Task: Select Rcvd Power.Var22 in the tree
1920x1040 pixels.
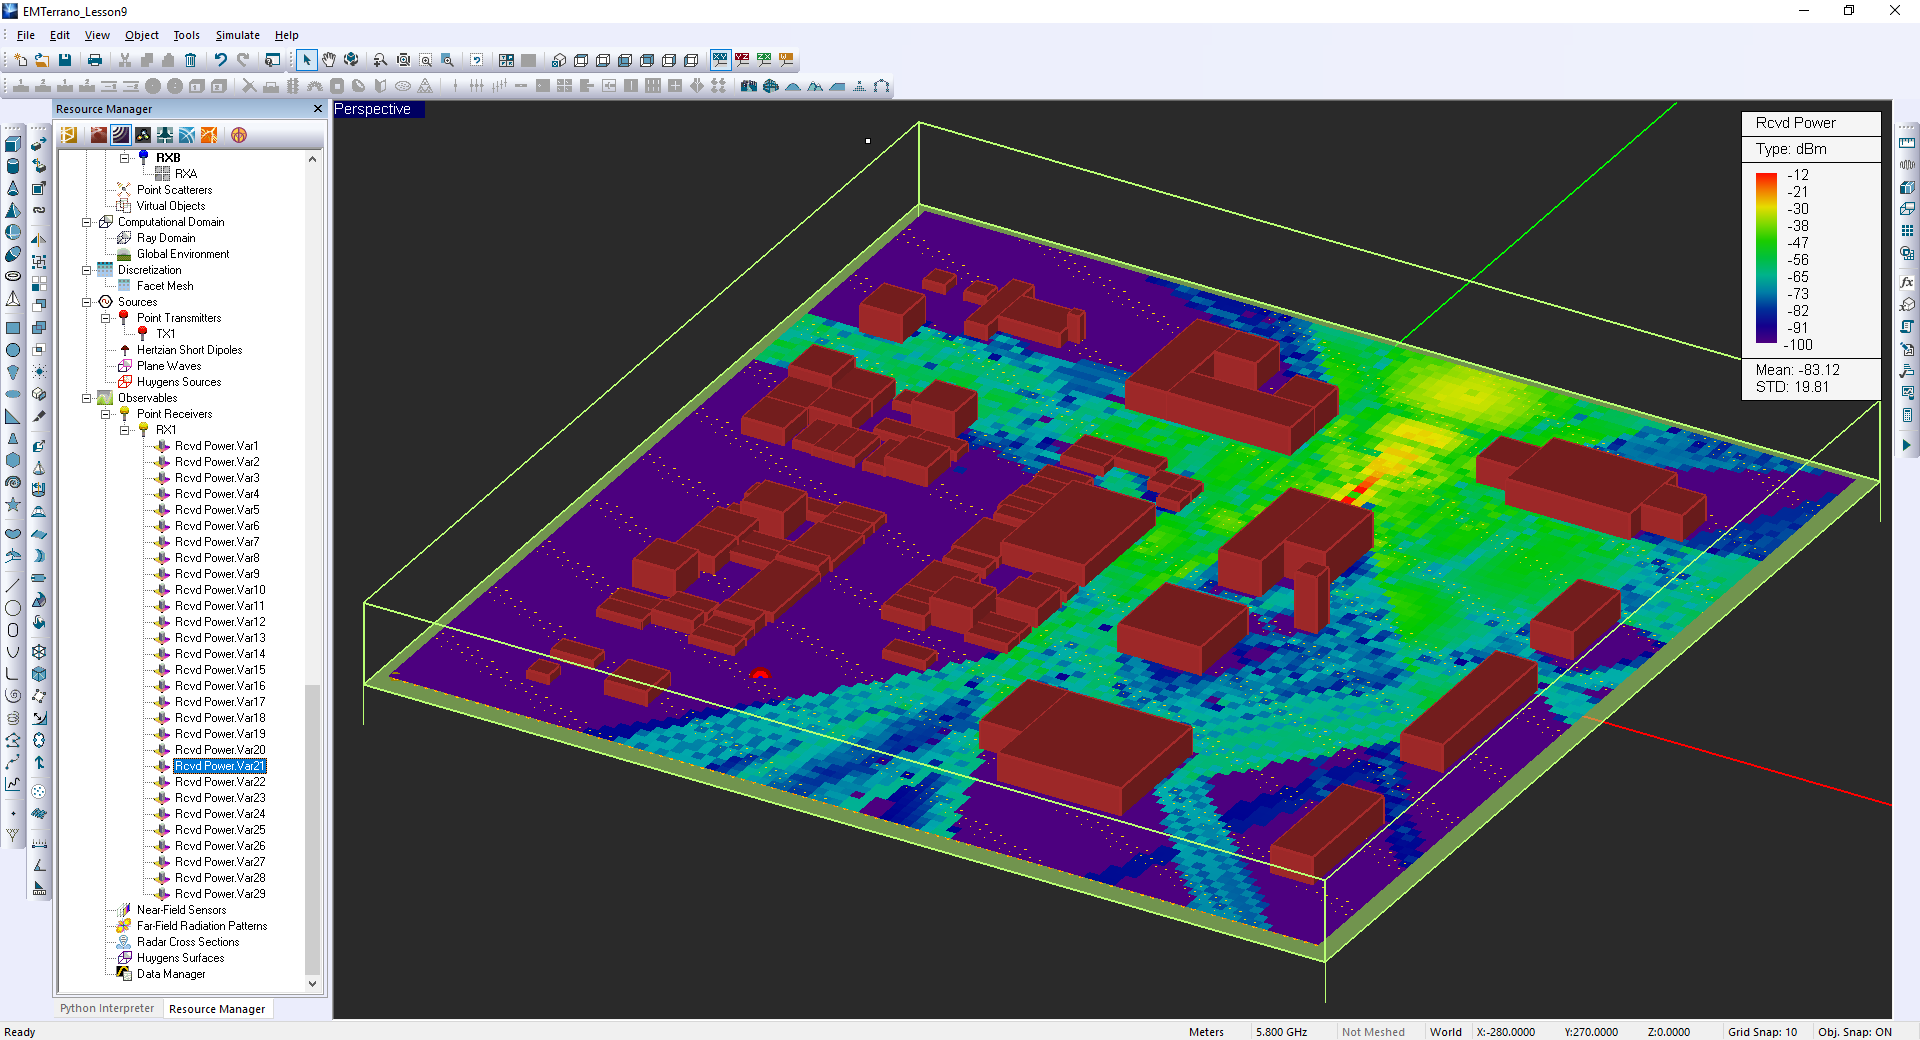Action: click(220, 782)
